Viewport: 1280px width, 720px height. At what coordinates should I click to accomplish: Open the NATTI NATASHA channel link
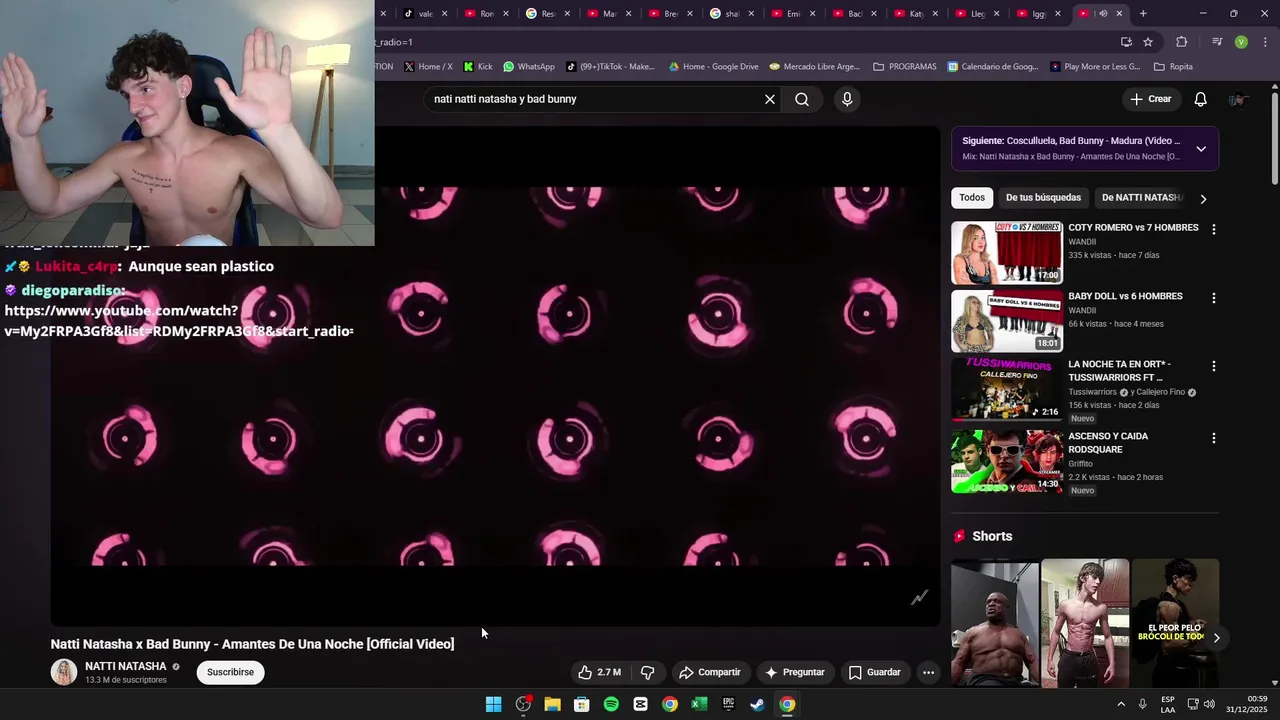pyautogui.click(x=126, y=666)
